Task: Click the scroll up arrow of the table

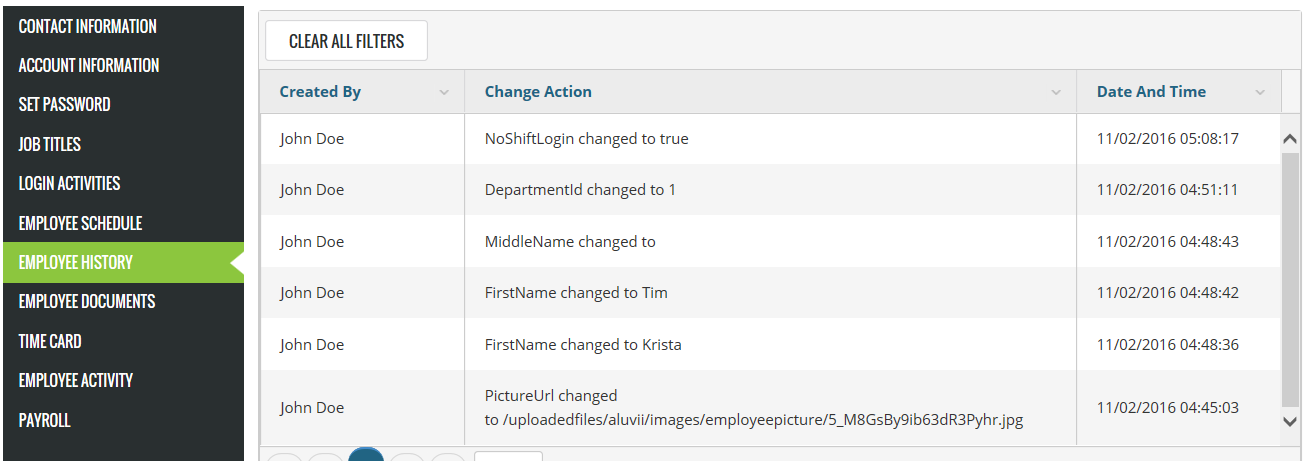Action: coord(1290,140)
